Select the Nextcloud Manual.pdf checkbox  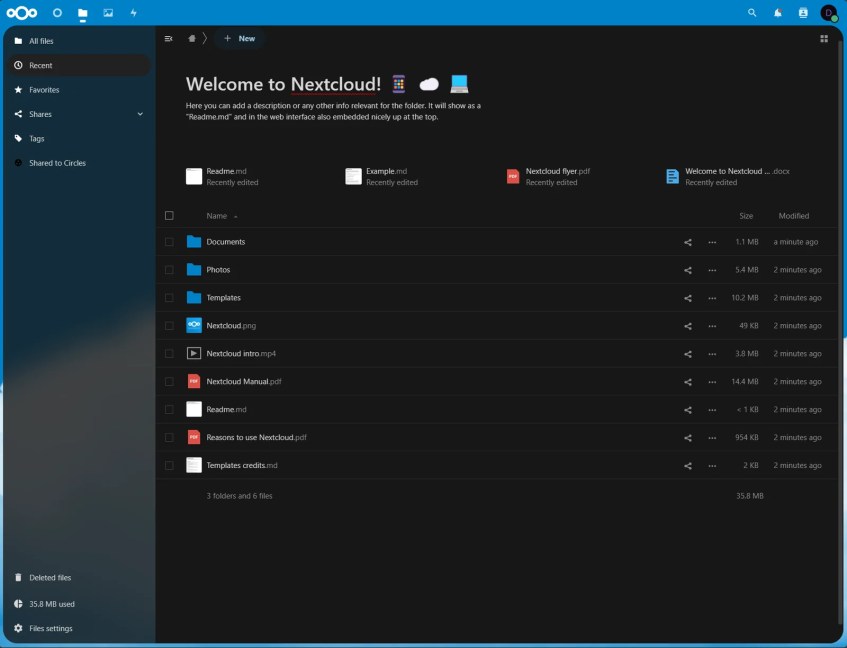click(x=169, y=381)
